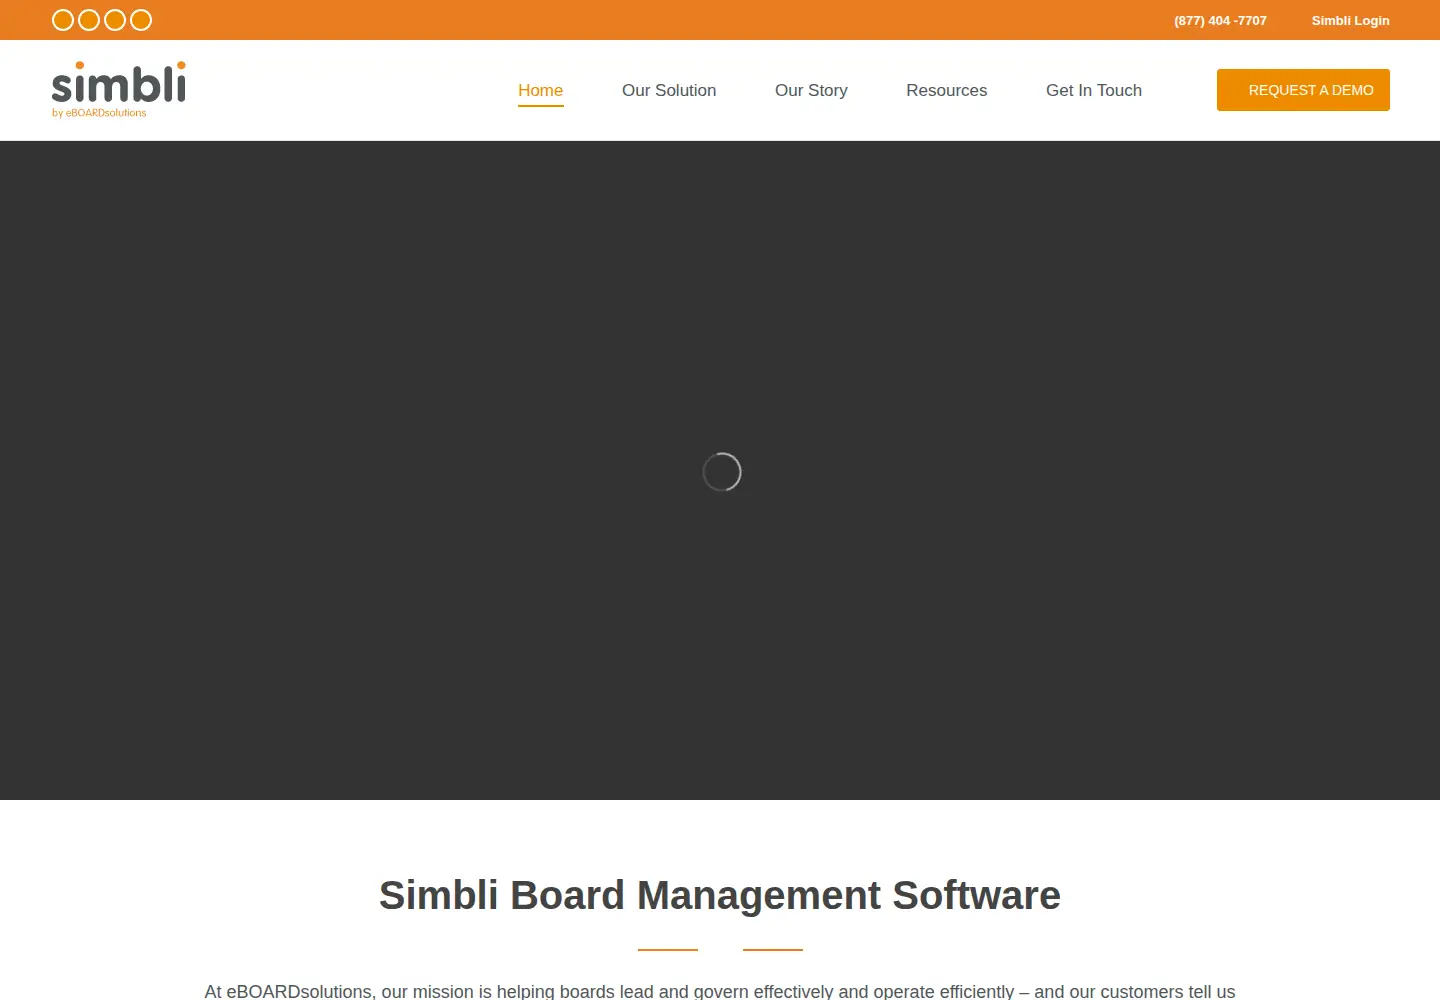
Task: Click the rightmost of the four circle icons
Action: (141, 20)
